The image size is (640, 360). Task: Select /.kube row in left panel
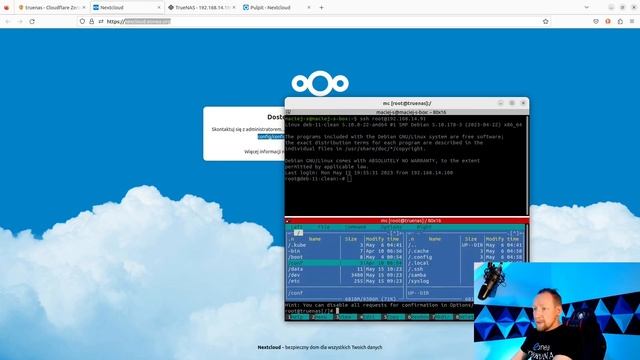point(345,245)
